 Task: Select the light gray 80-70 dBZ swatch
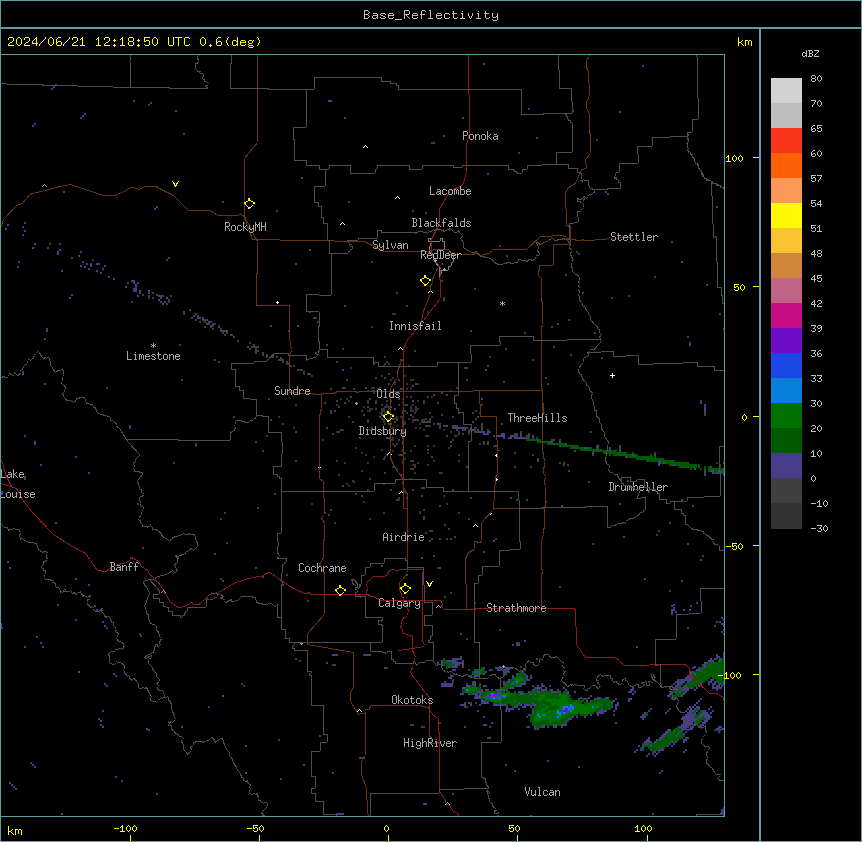point(786,91)
